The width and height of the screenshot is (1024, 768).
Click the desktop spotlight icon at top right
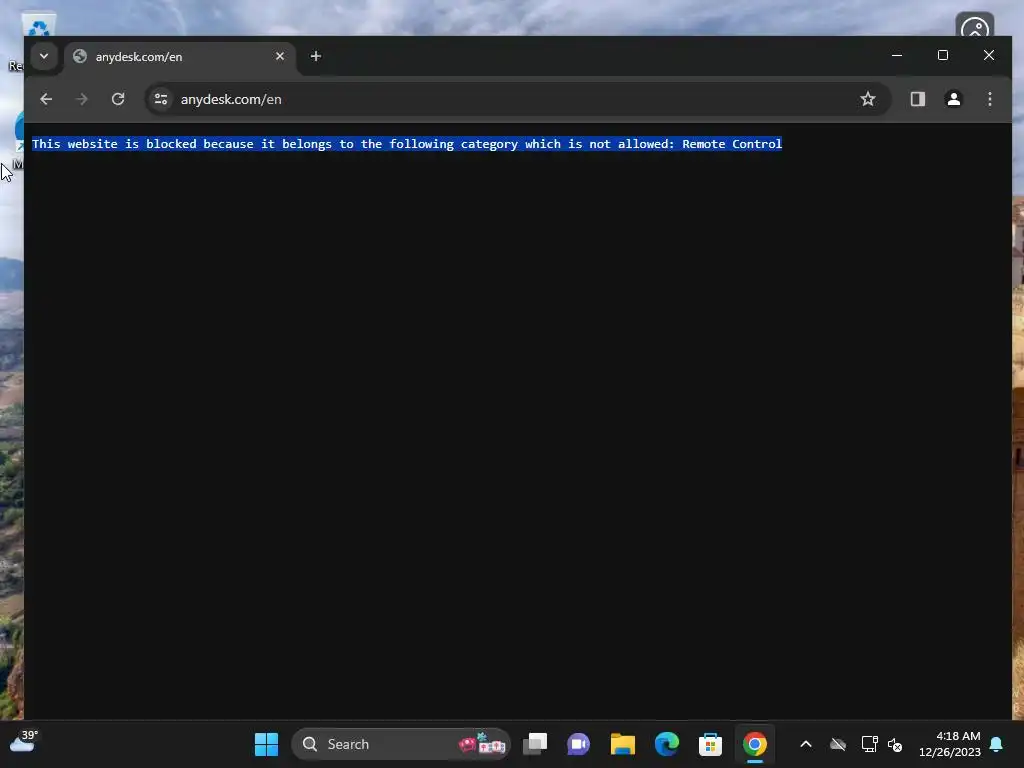974,25
